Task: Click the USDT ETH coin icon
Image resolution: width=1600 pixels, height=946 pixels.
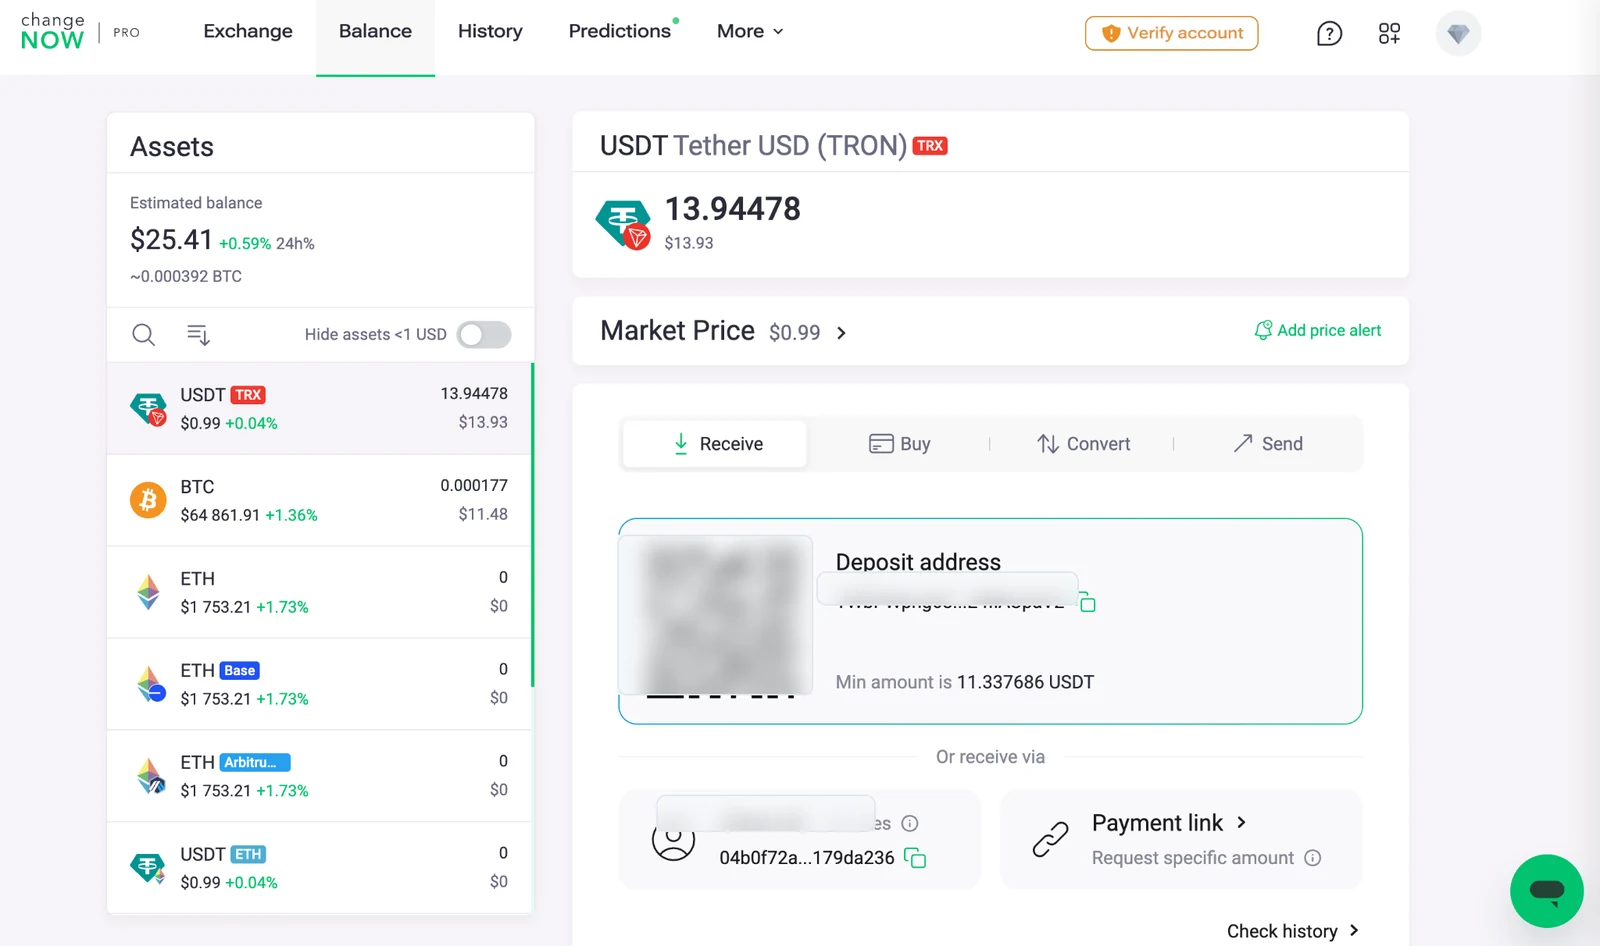Action: (x=148, y=868)
